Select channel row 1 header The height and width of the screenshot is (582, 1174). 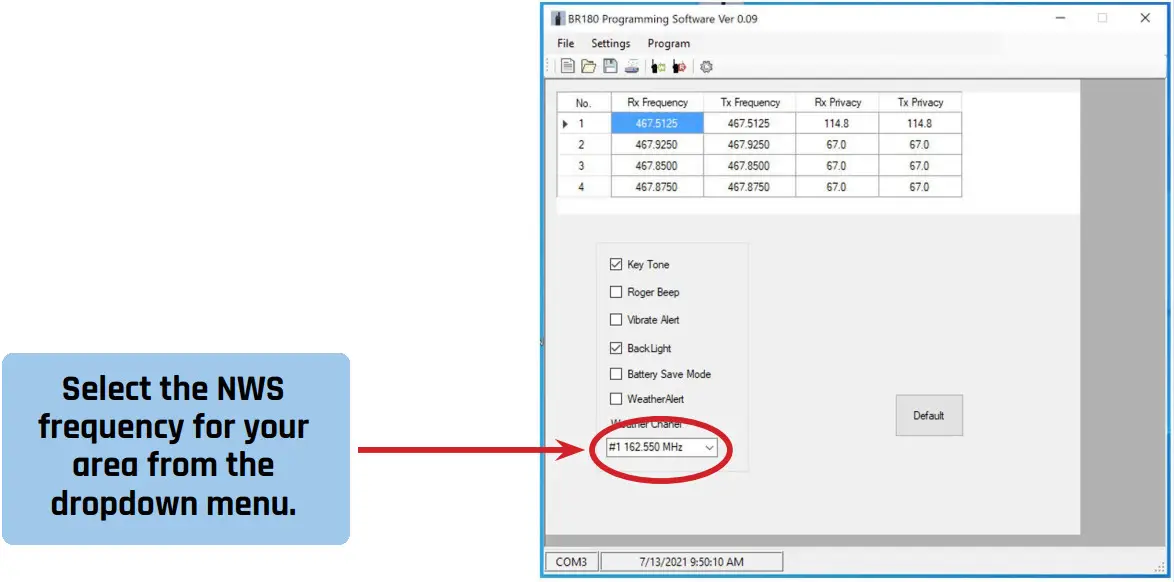(x=584, y=124)
